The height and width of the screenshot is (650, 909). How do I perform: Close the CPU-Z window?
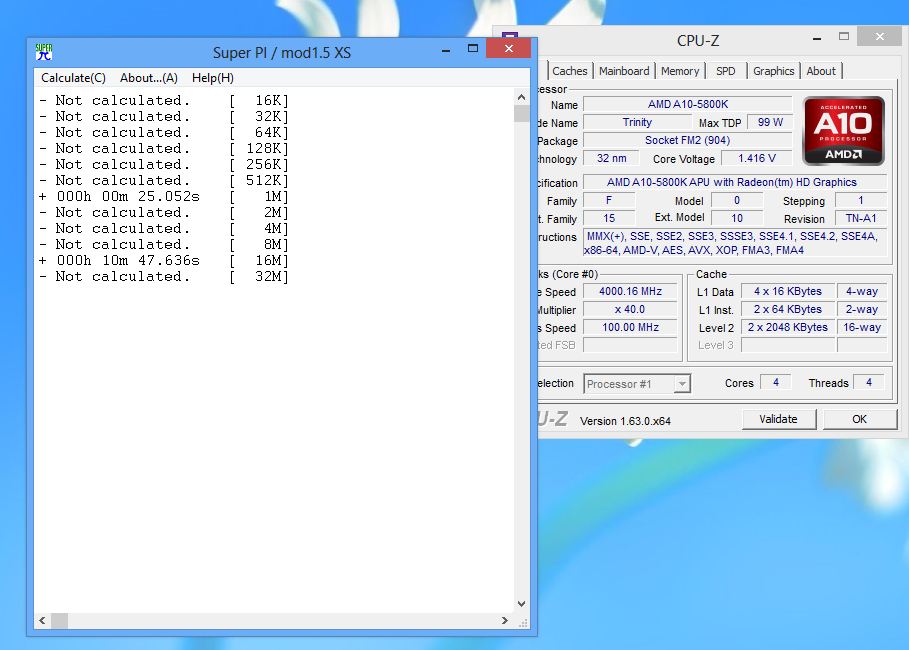879,37
